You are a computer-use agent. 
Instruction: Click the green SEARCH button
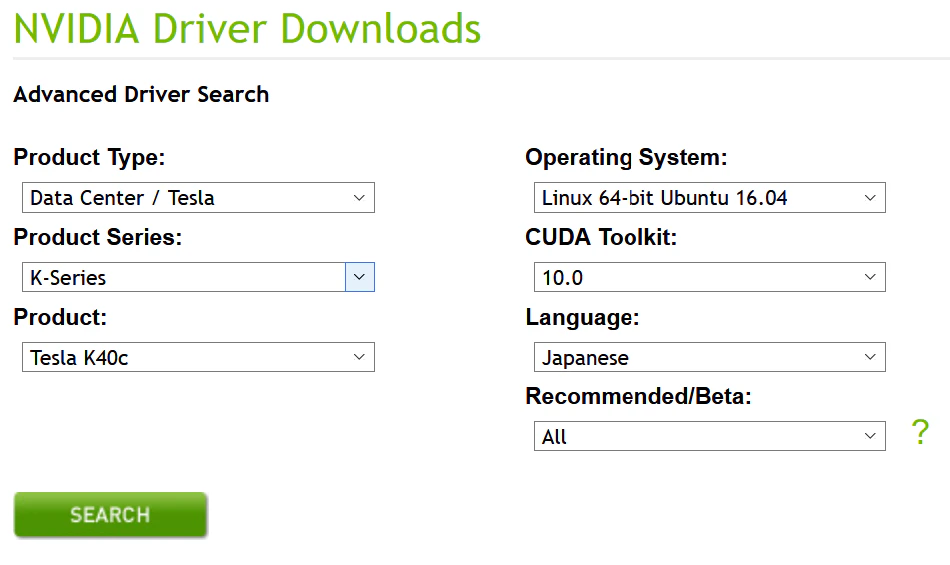[x=110, y=515]
